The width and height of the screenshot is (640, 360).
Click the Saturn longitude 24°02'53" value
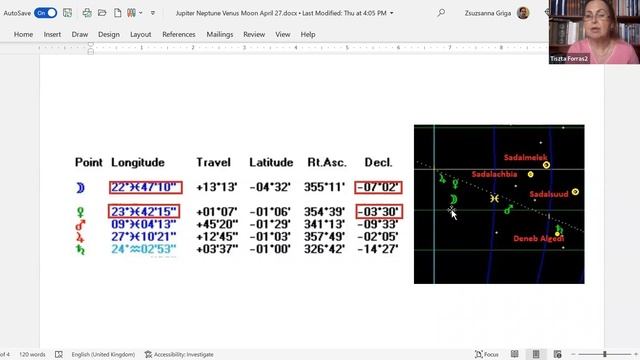pyautogui.click(x=144, y=249)
